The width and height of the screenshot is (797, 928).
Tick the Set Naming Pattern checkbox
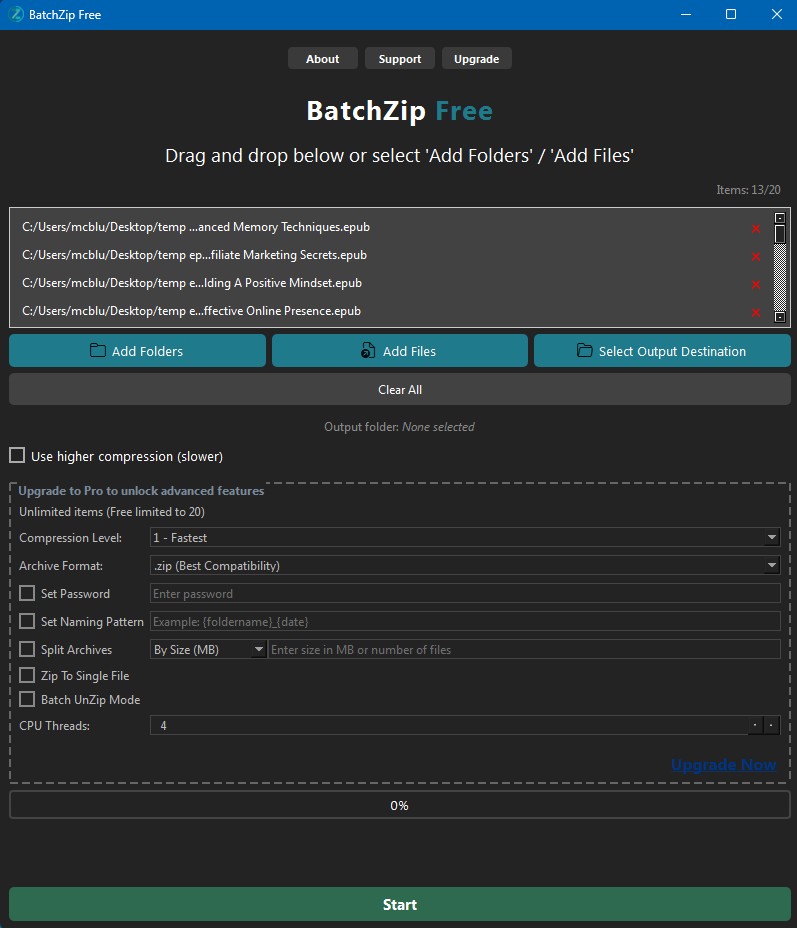pyautogui.click(x=27, y=621)
